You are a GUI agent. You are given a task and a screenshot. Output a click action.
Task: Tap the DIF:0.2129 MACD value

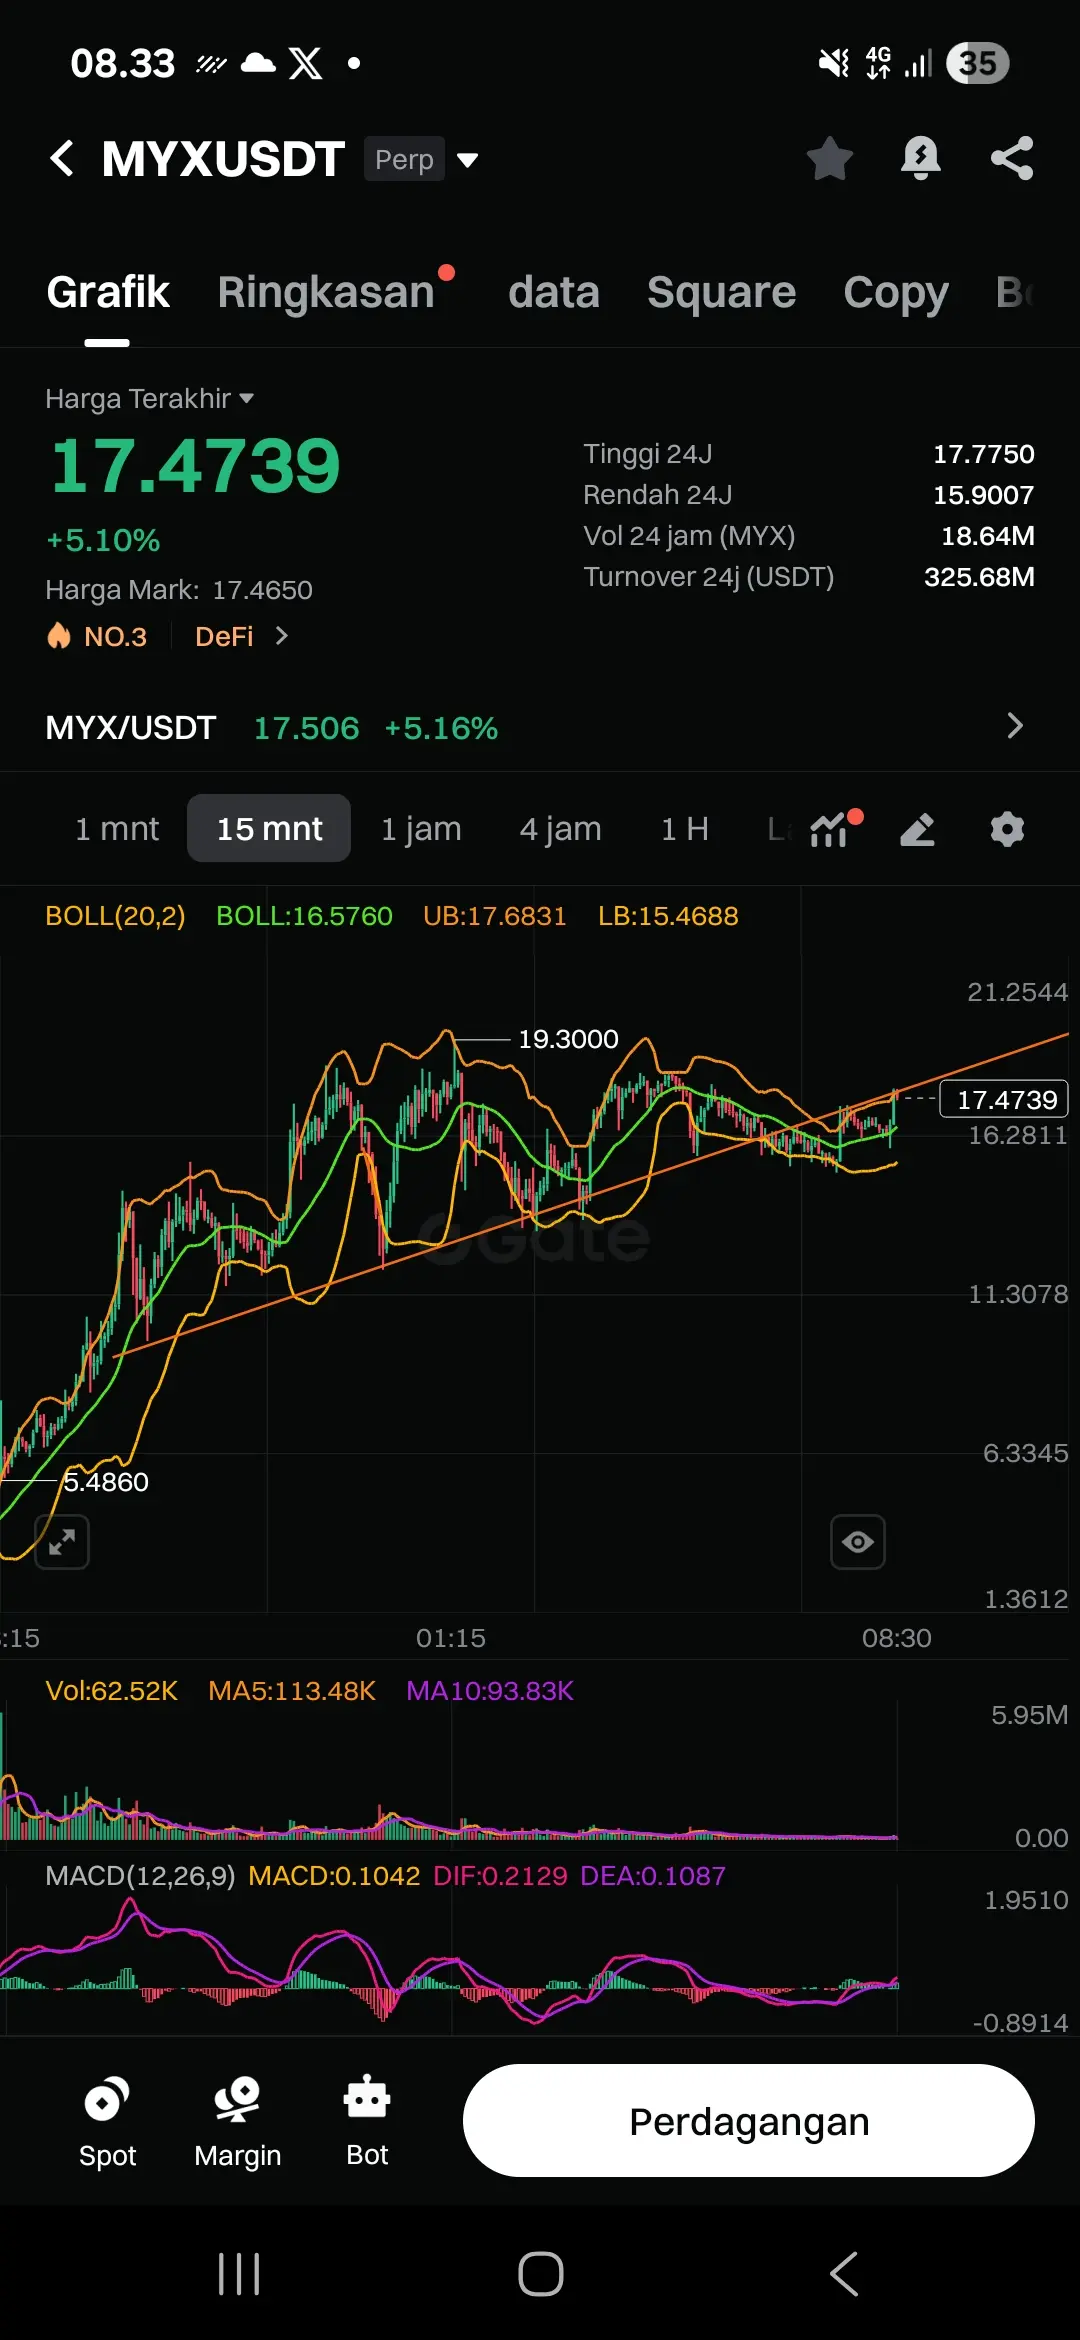pos(500,1876)
